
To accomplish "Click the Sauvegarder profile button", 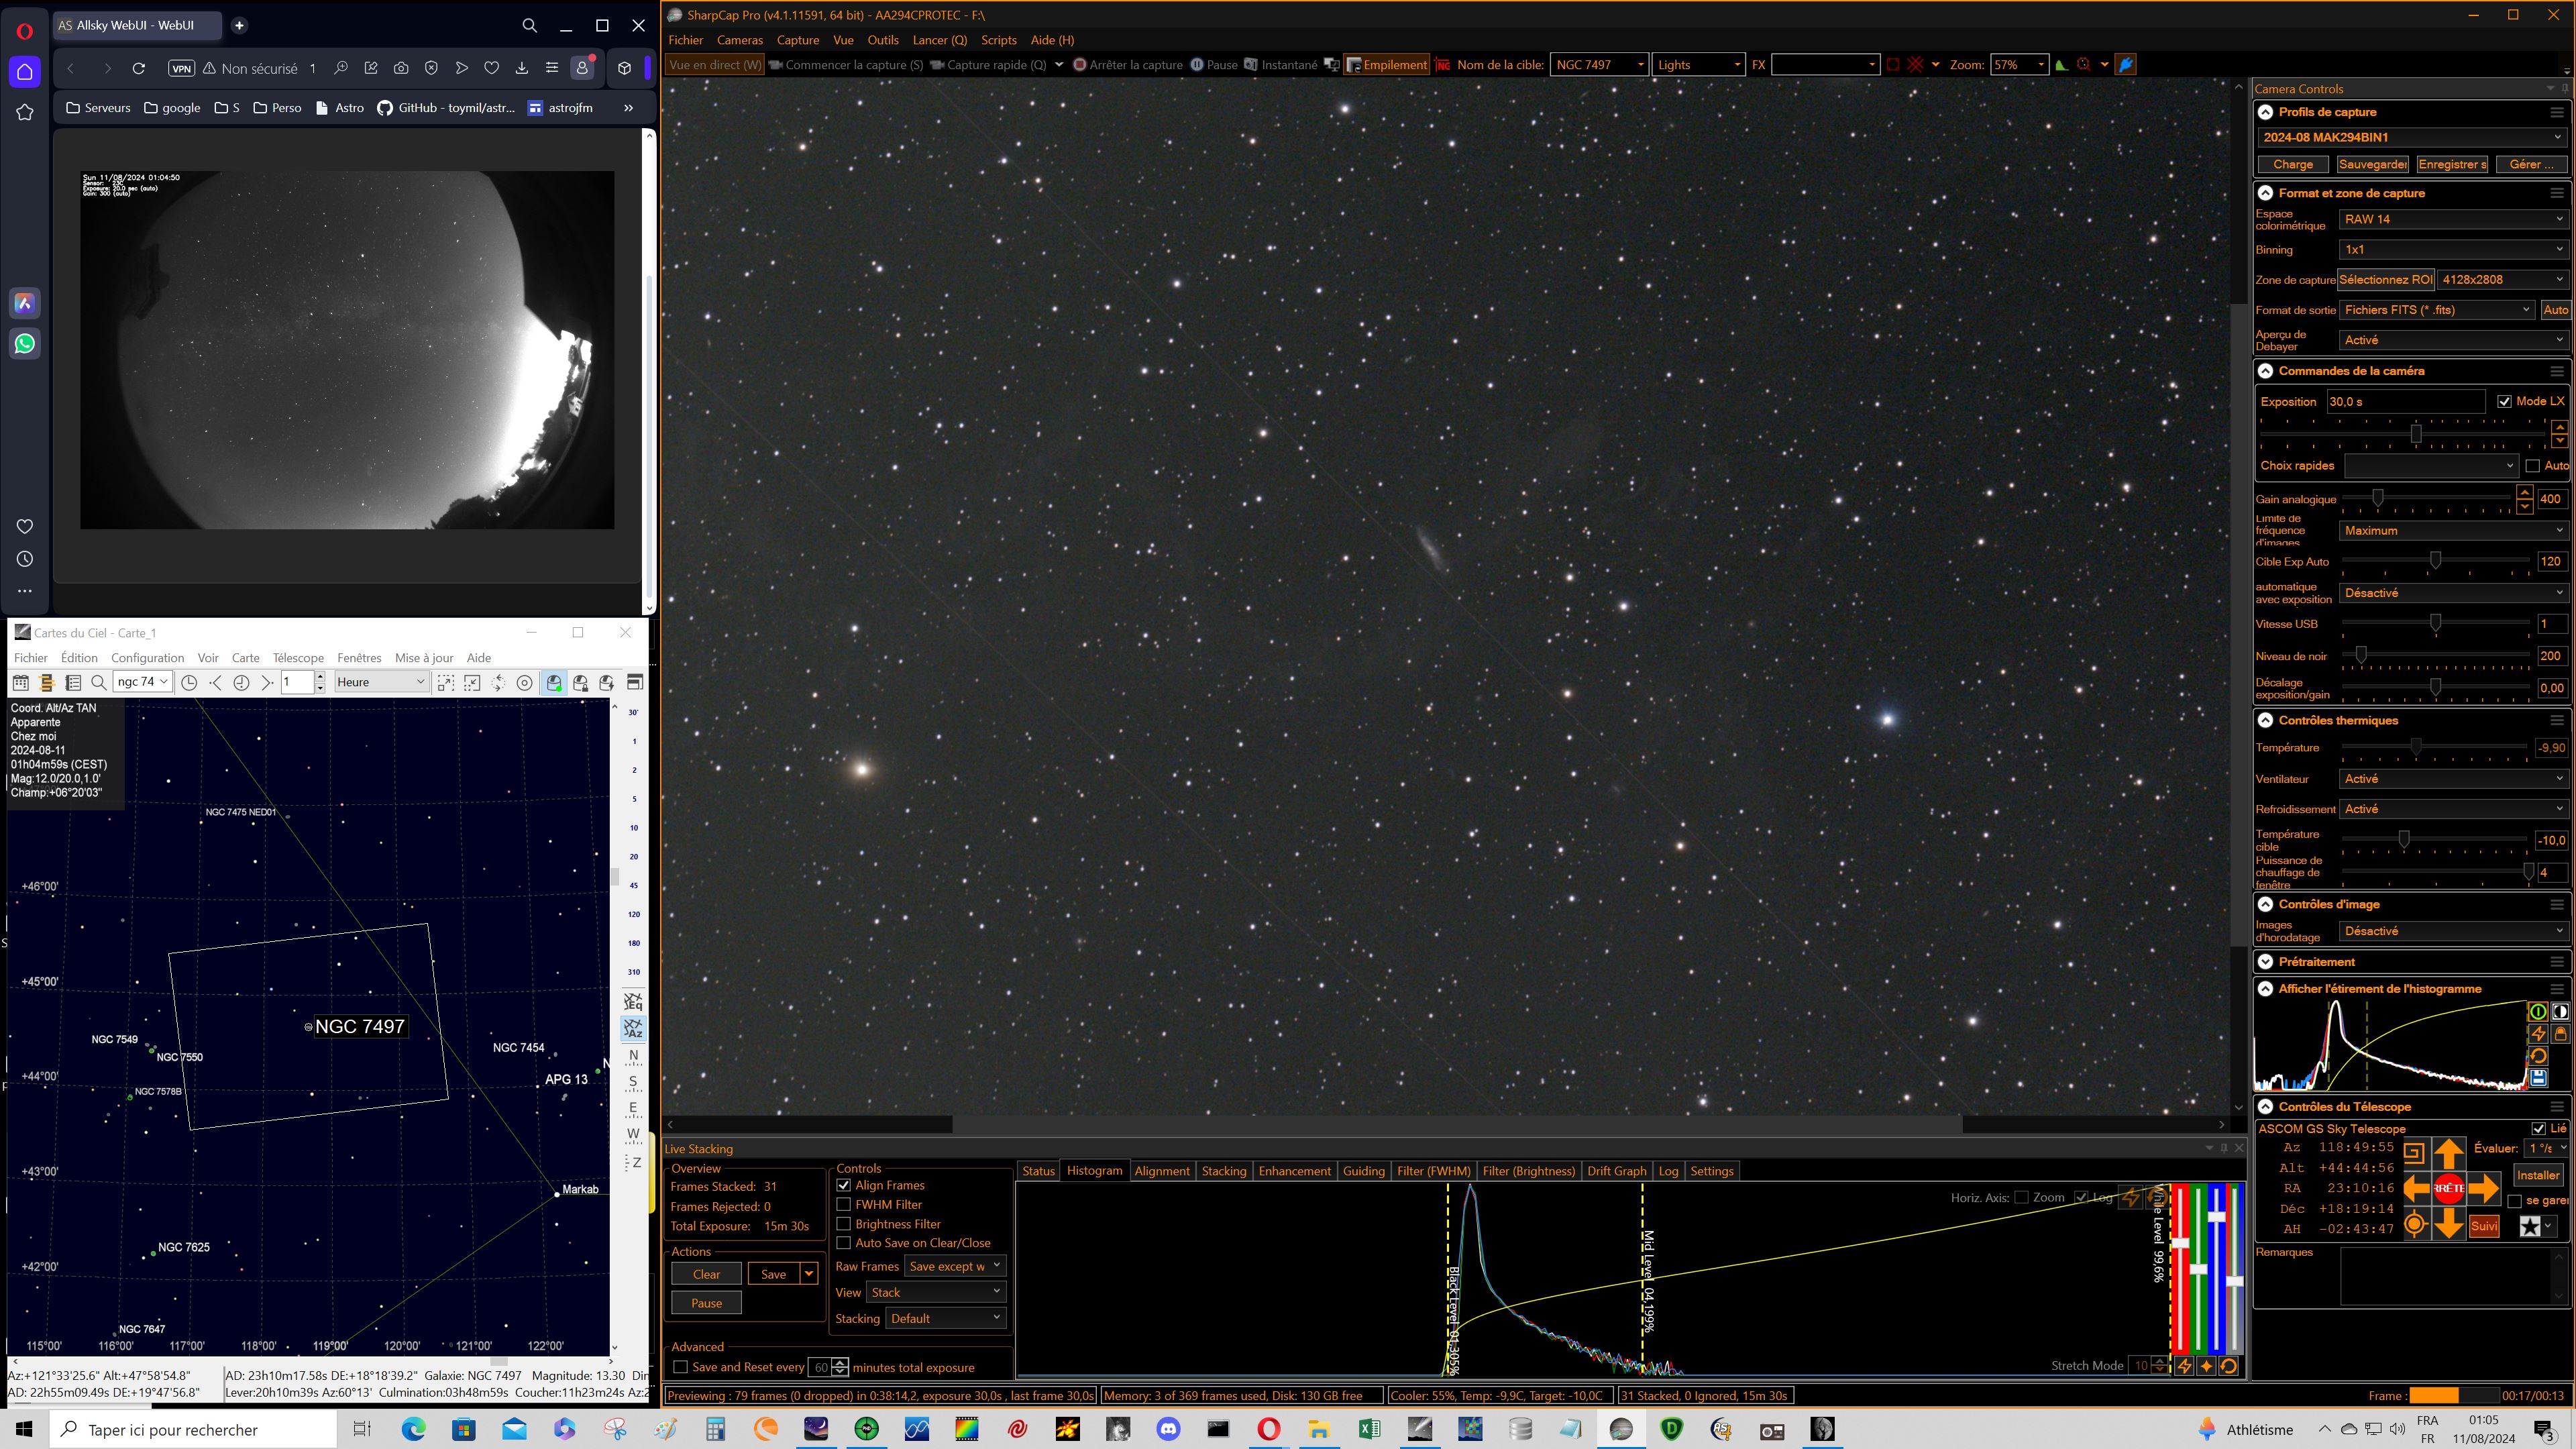I will coord(2372,164).
